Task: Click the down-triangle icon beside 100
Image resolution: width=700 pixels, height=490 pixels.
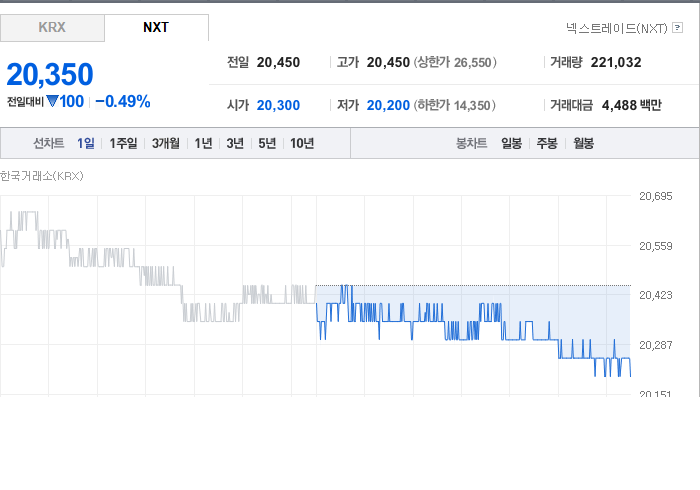Action: pos(52,102)
